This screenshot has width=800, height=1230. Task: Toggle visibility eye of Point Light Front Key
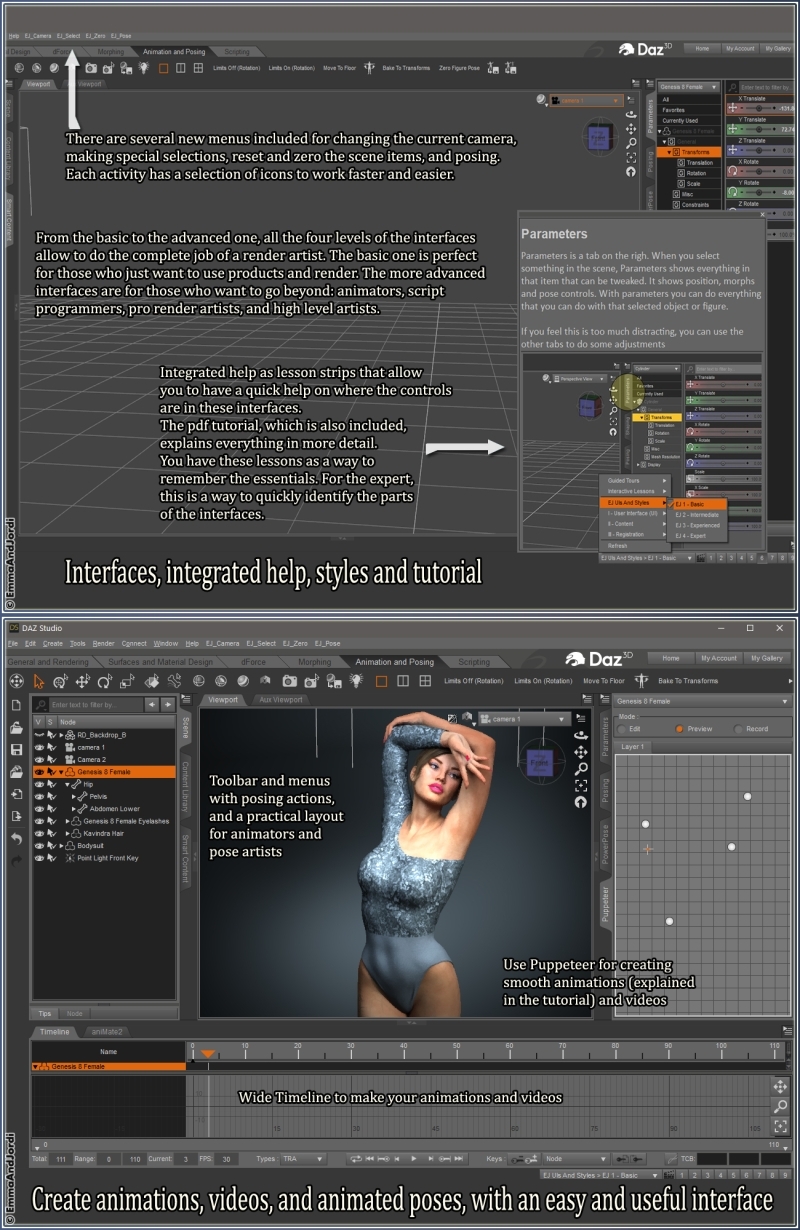[x=40, y=858]
